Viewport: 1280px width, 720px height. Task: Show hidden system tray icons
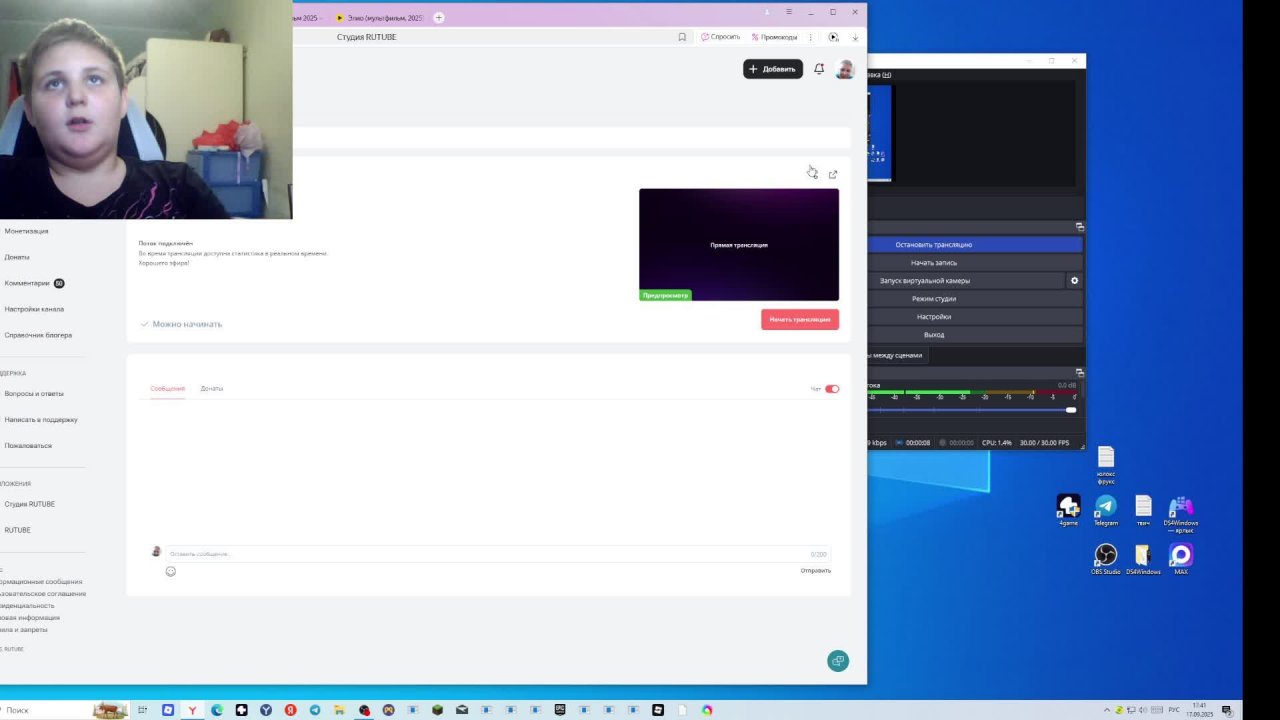pyautogui.click(x=1107, y=710)
